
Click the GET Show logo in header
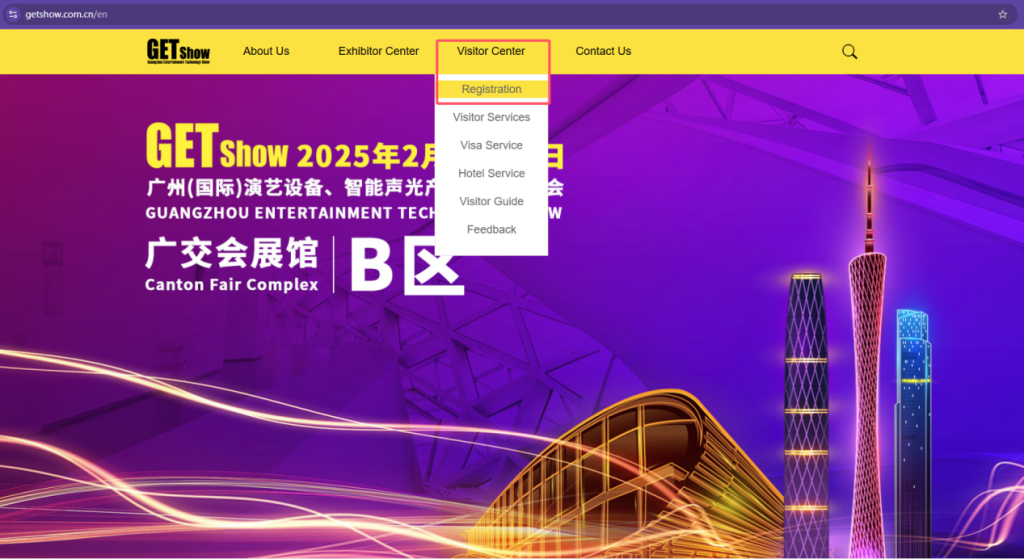coord(178,51)
